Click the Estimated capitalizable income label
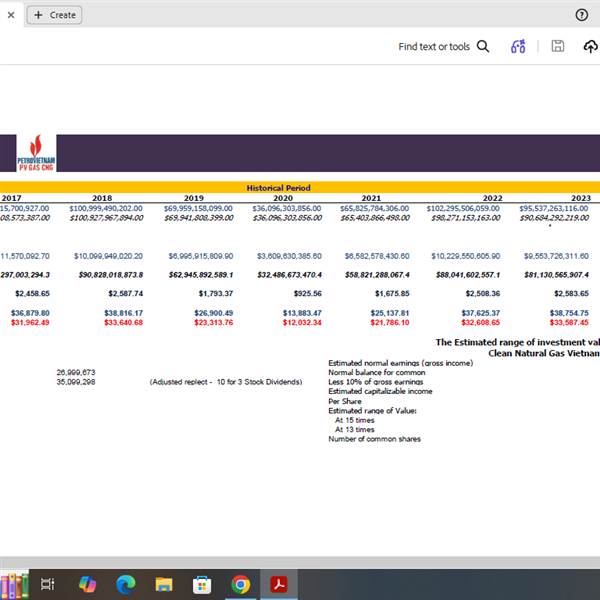Viewport: 600px width, 600px height. pos(380,391)
